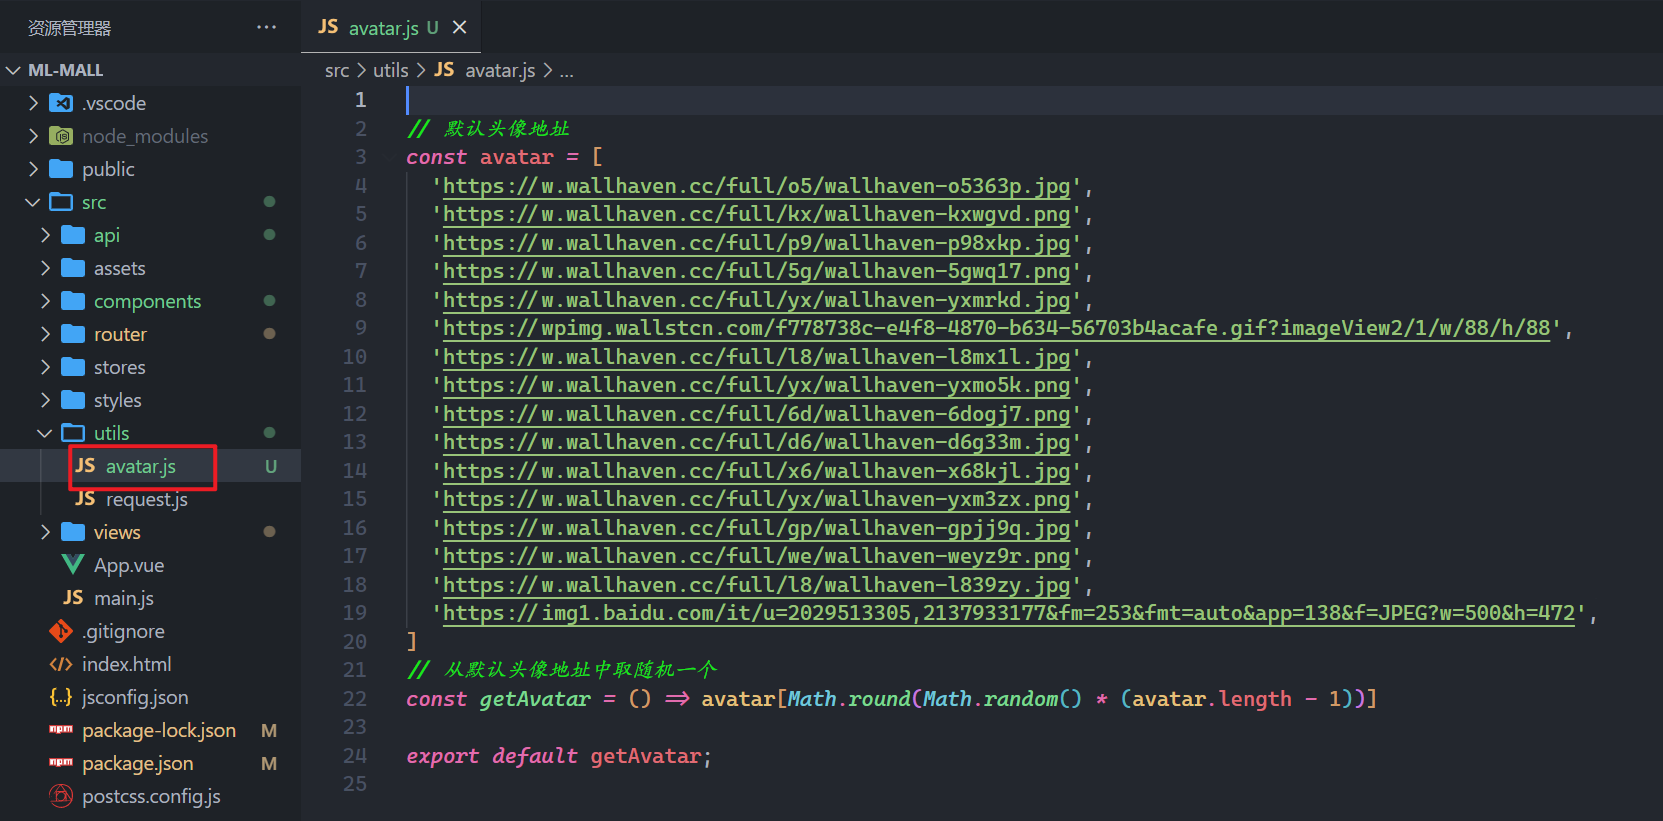The height and width of the screenshot is (821, 1663).
Task: Click the api folder icon
Action: tap(73, 235)
